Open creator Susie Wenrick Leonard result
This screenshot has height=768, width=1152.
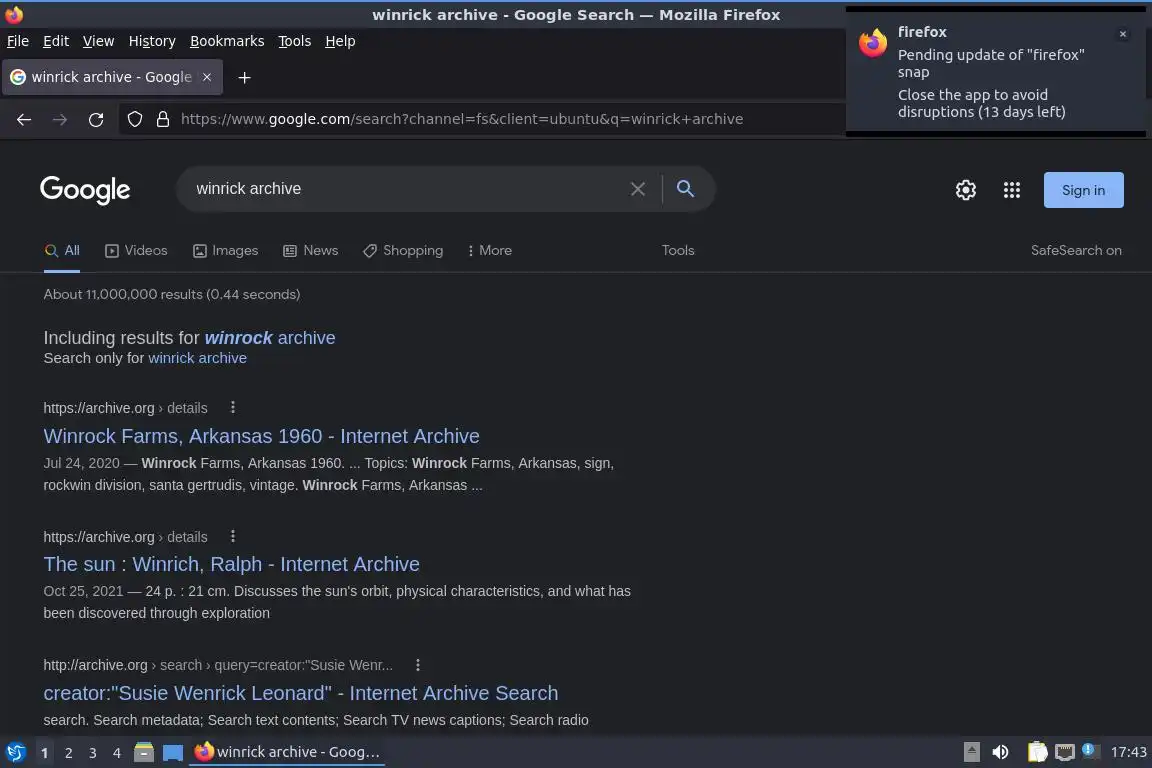point(300,693)
